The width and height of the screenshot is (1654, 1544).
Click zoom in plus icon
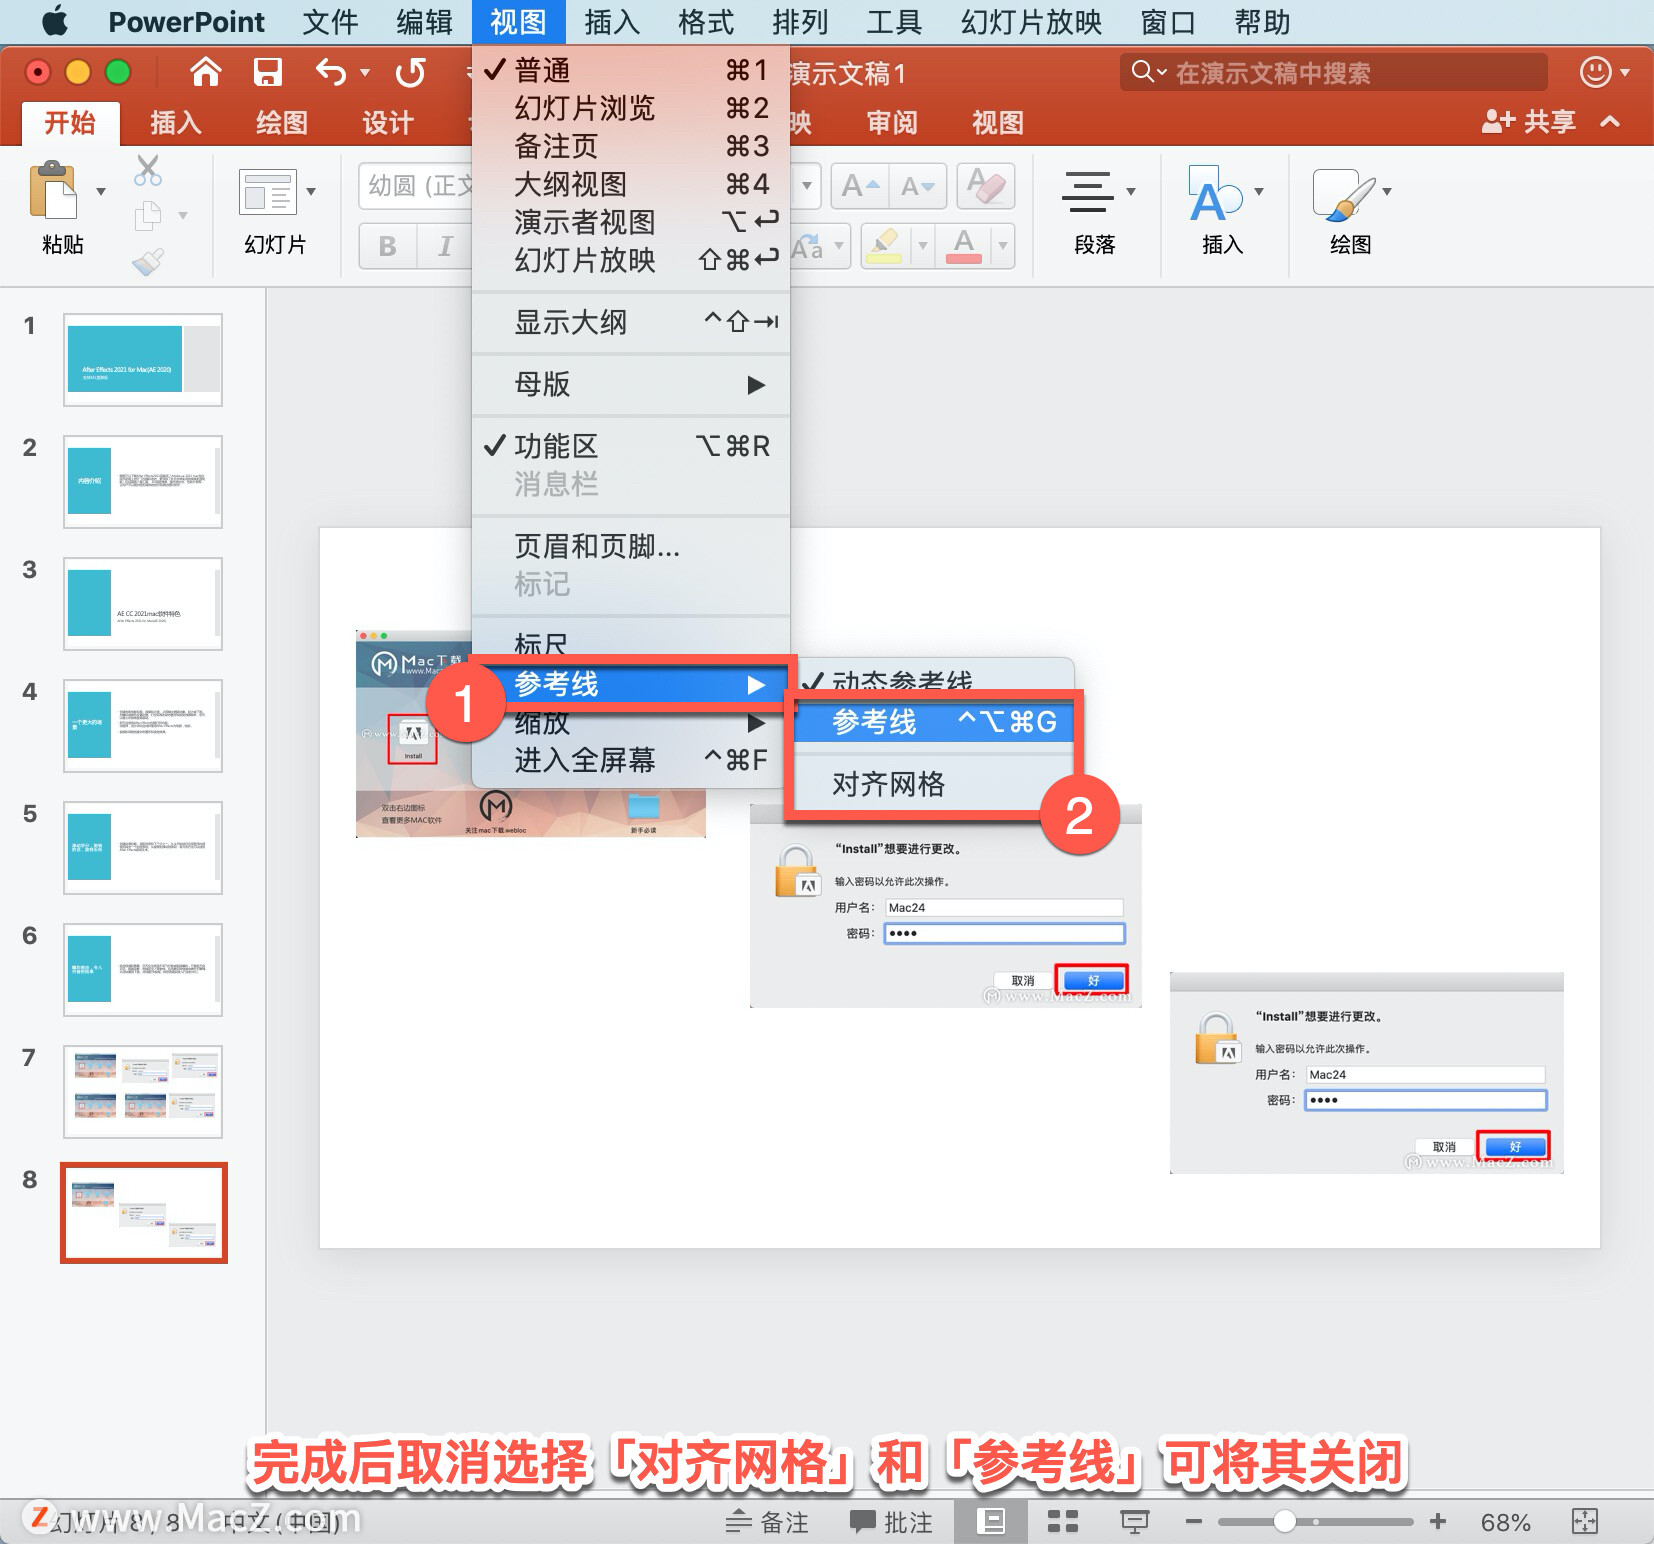(1438, 1522)
